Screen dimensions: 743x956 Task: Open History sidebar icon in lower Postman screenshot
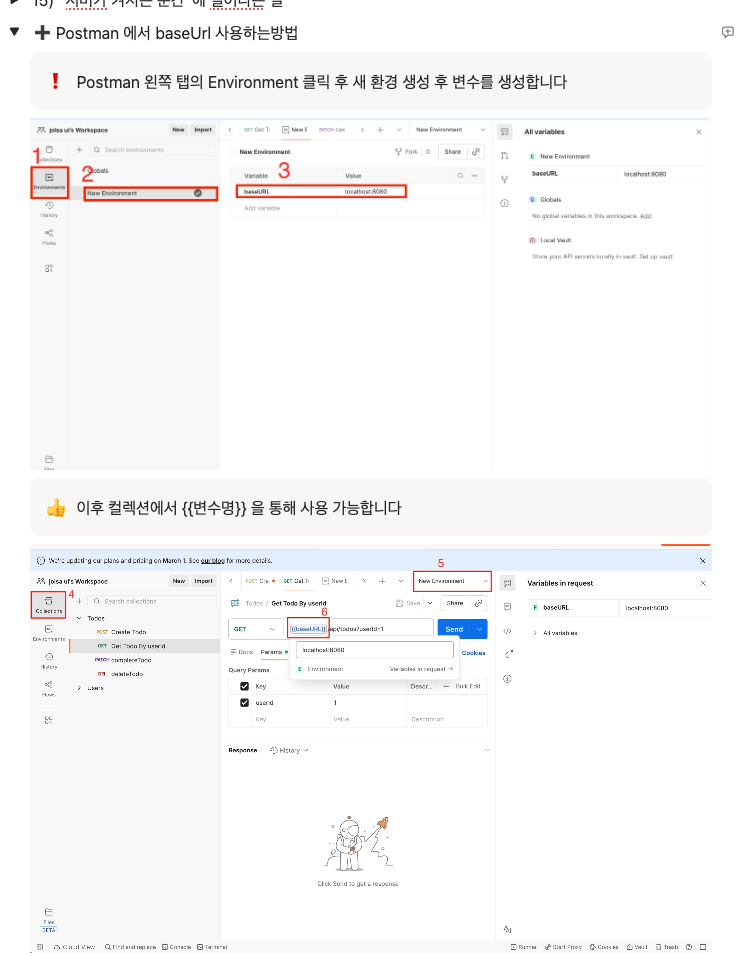coord(49,660)
